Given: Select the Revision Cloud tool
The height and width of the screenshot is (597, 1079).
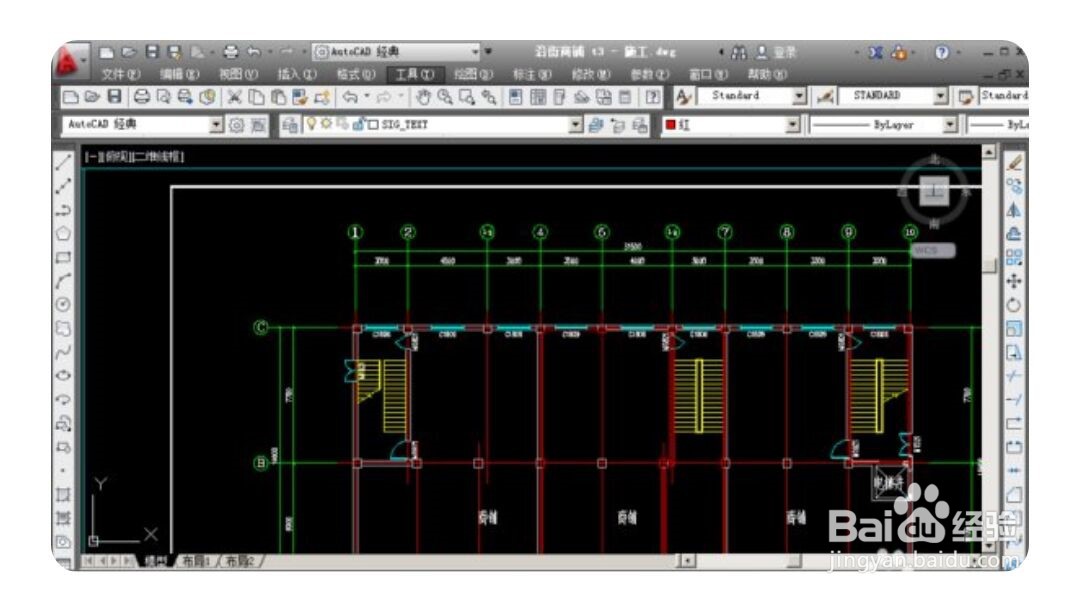Looking at the screenshot, I should click(x=63, y=328).
